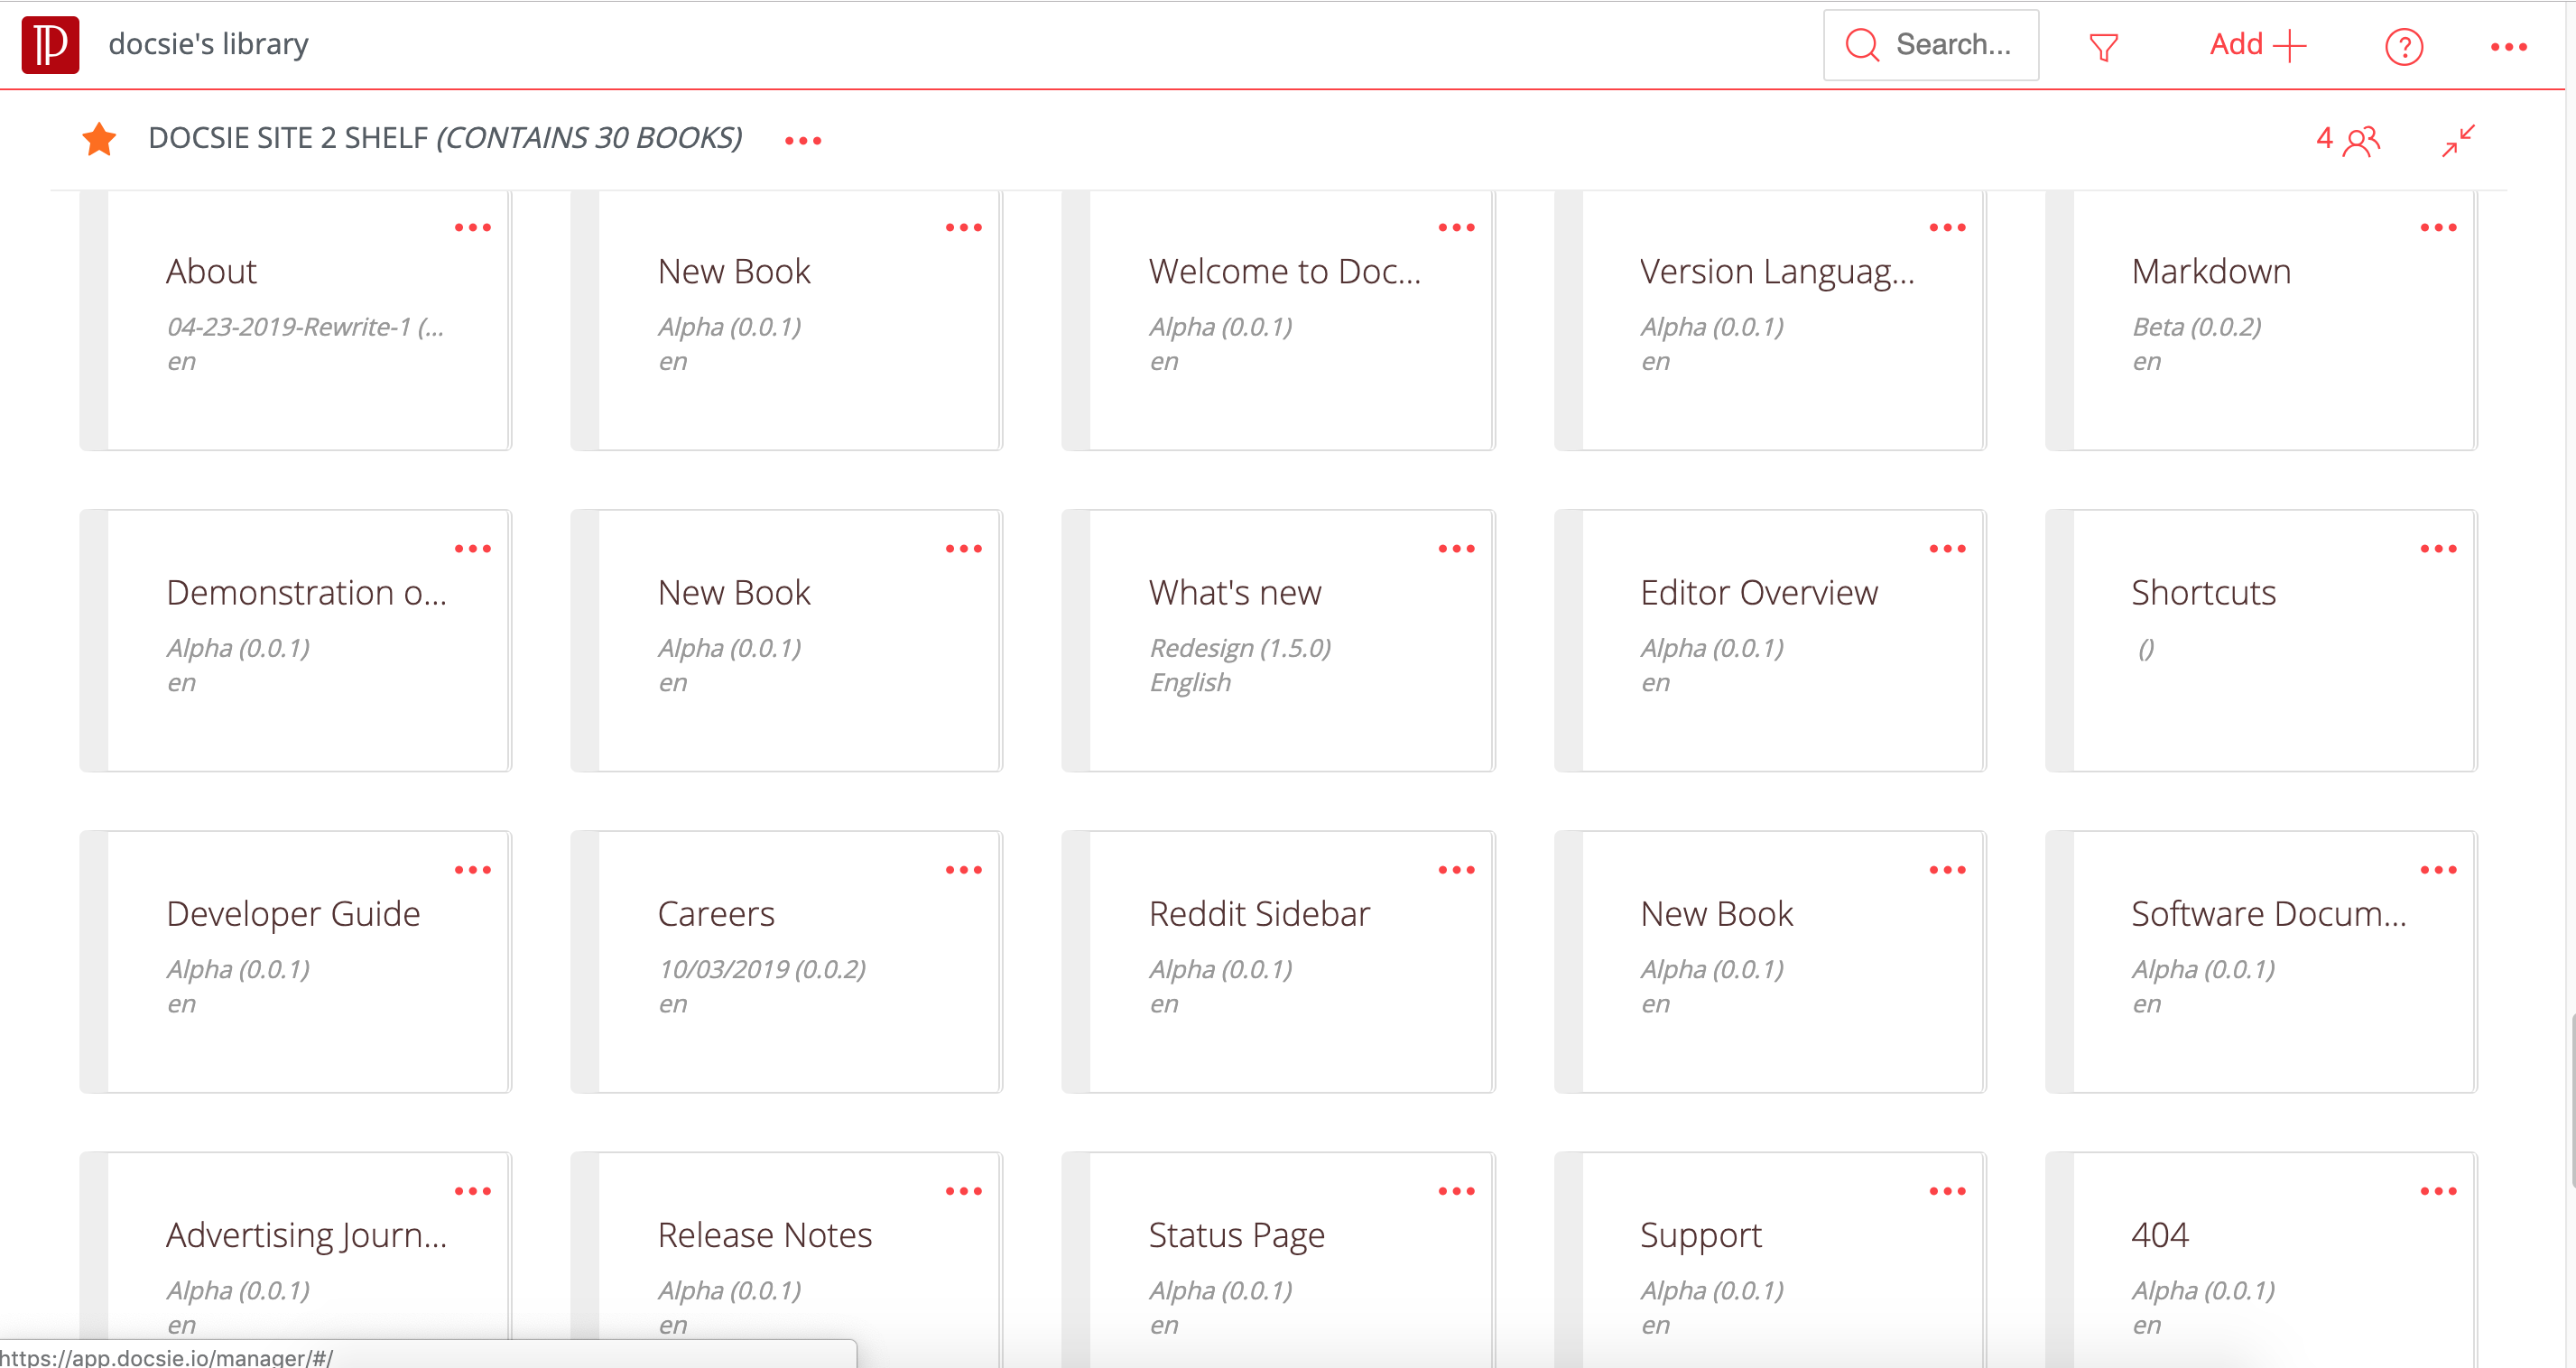Click Beta (0.0.2) version under Markdown
This screenshot has width=2576, height=1368.
point(2196,327)
